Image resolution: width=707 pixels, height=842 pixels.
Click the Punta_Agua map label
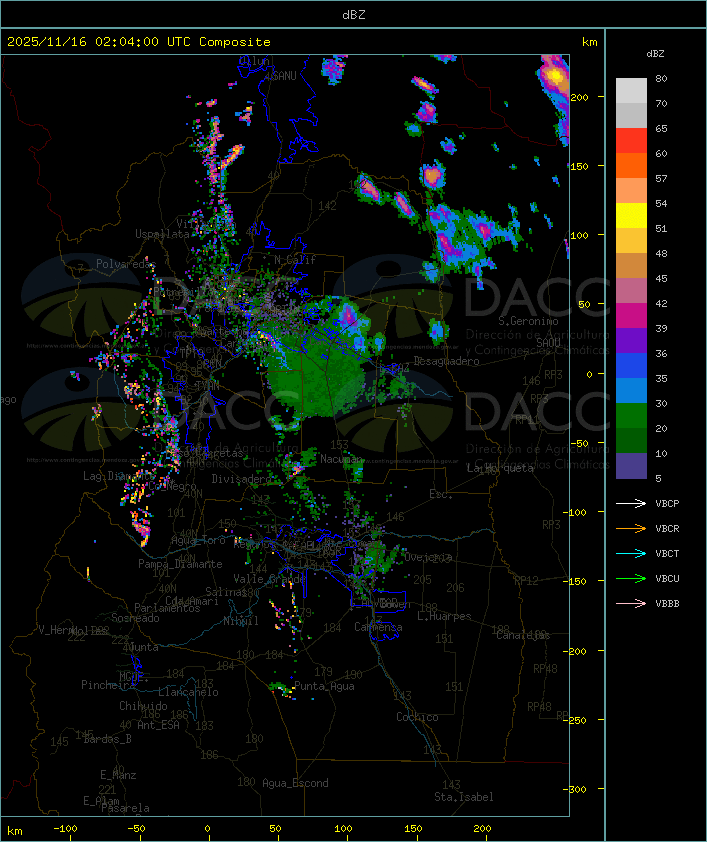click(324, 686)
